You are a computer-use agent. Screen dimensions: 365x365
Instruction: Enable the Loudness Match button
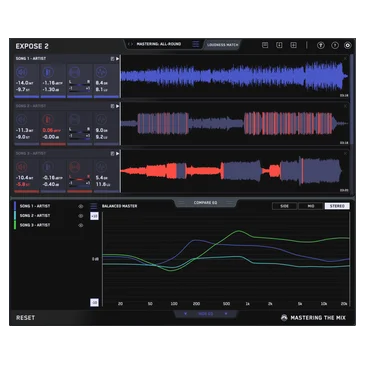tap(222, 45)
